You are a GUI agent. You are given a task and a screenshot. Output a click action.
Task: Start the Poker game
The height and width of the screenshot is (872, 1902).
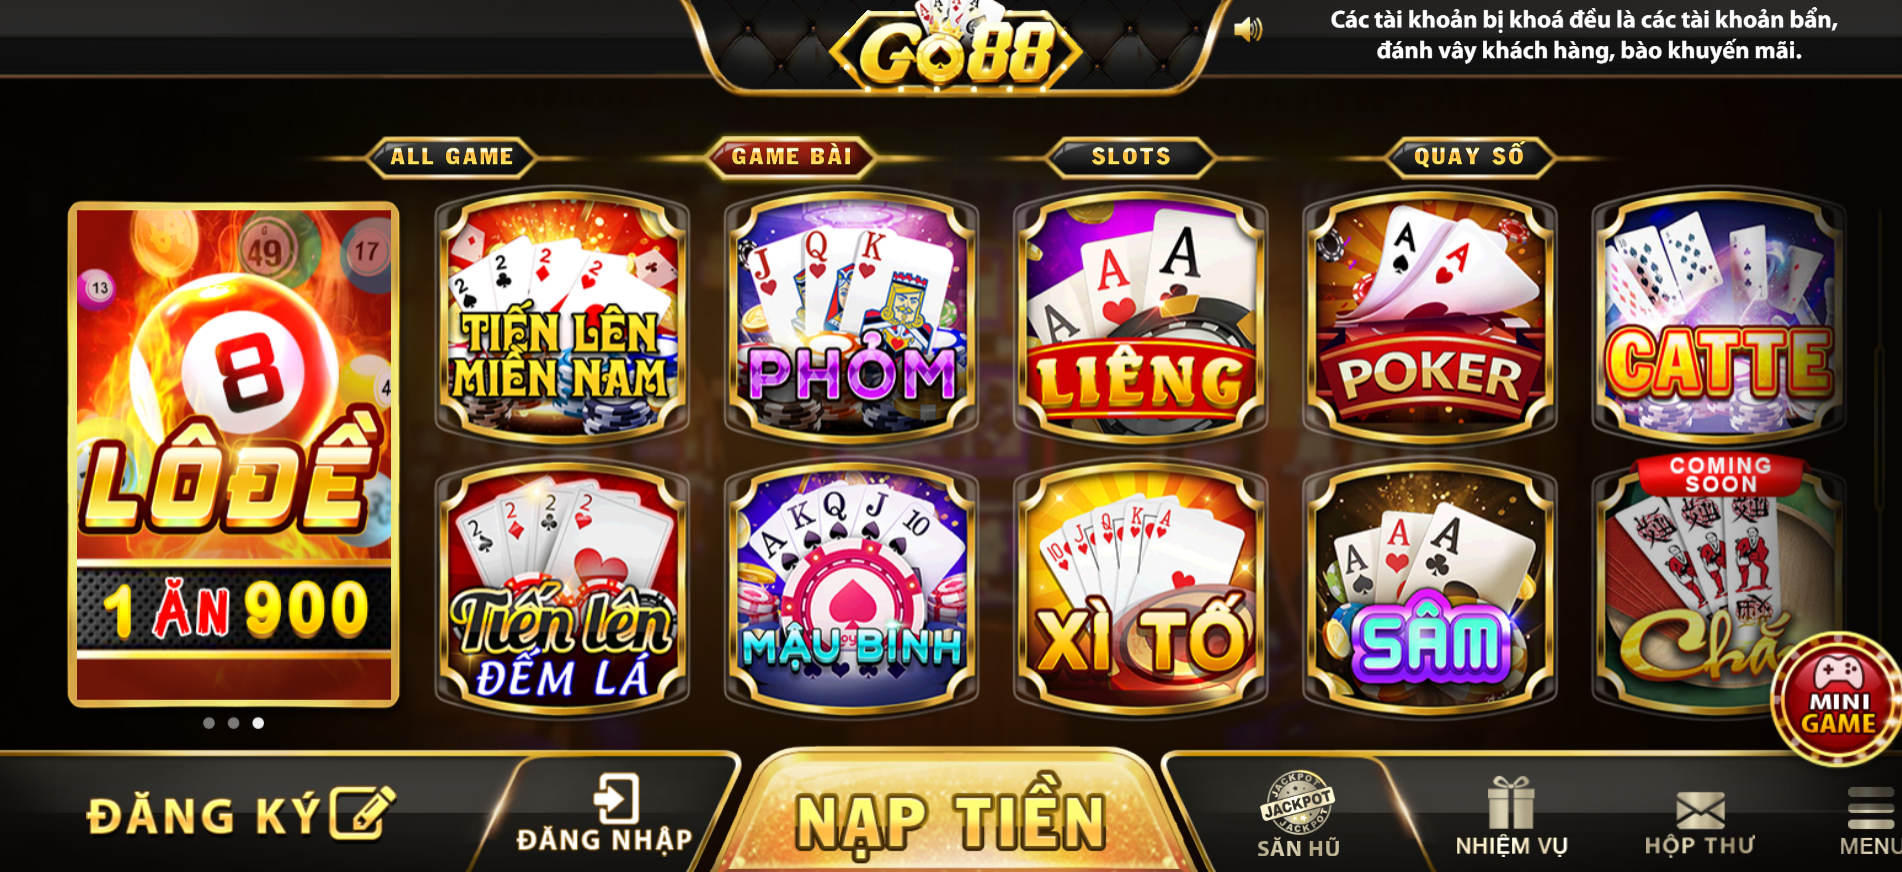pos(1430,316)
